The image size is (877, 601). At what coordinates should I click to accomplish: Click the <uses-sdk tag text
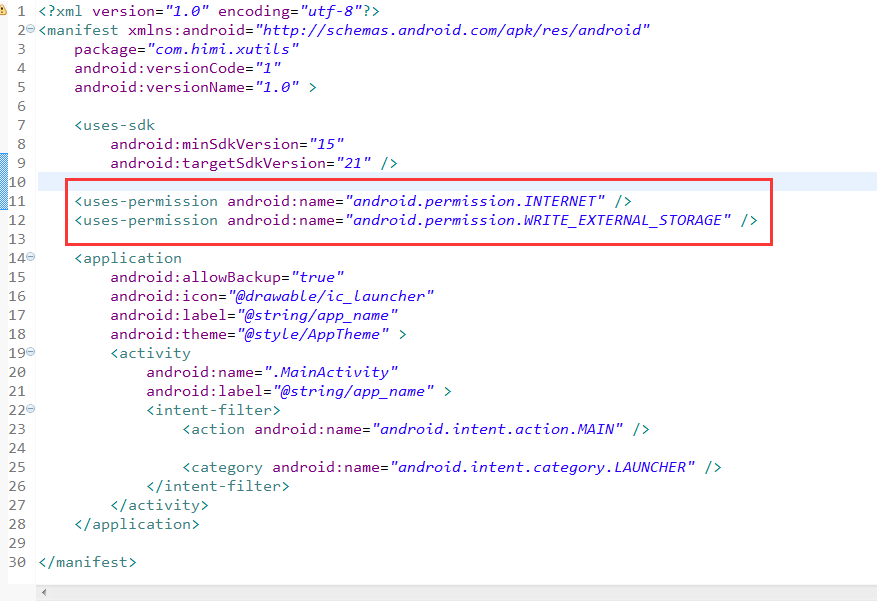pos(115,125)
